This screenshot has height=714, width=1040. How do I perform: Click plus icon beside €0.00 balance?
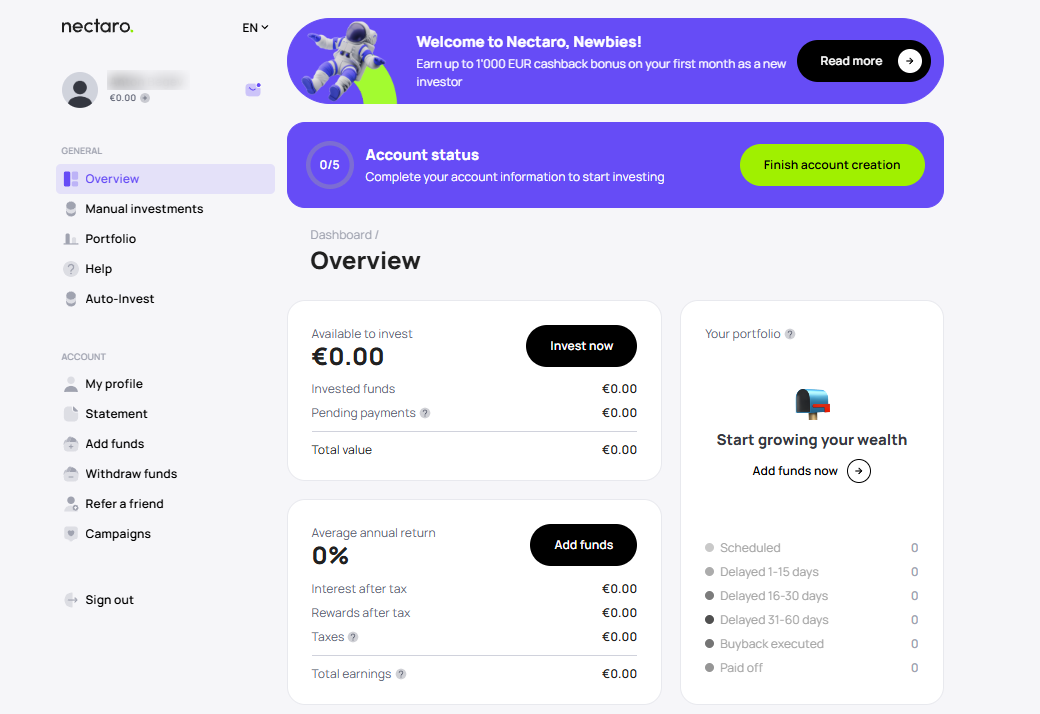[x=145, y=98]
